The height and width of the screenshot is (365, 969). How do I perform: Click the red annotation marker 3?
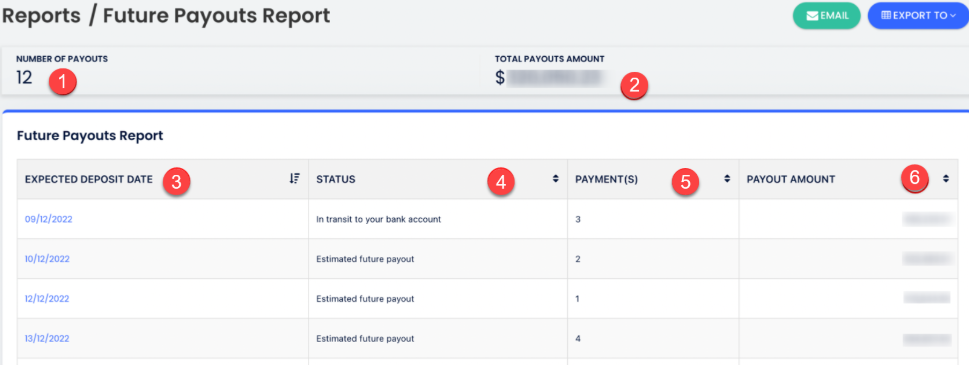(176, 181)
